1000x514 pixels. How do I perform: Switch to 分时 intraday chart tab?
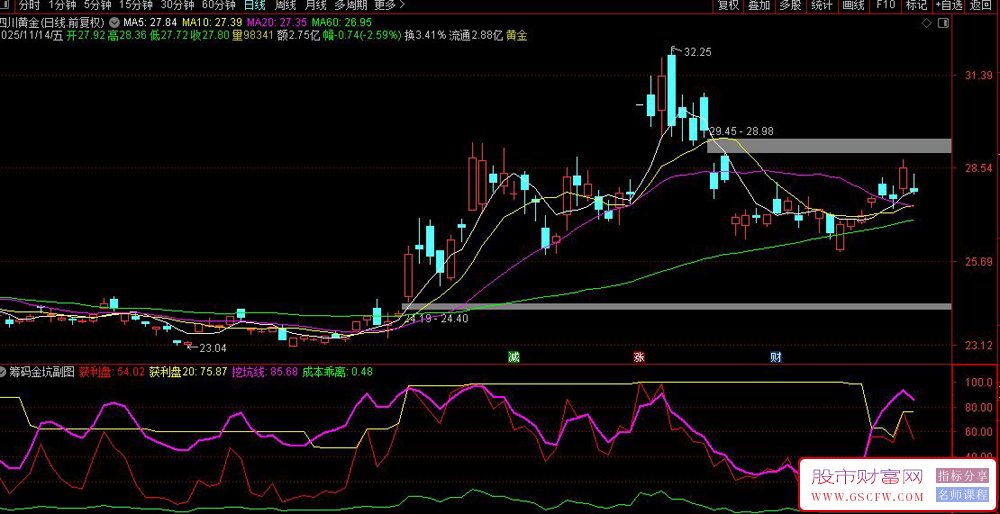[29, 6]
